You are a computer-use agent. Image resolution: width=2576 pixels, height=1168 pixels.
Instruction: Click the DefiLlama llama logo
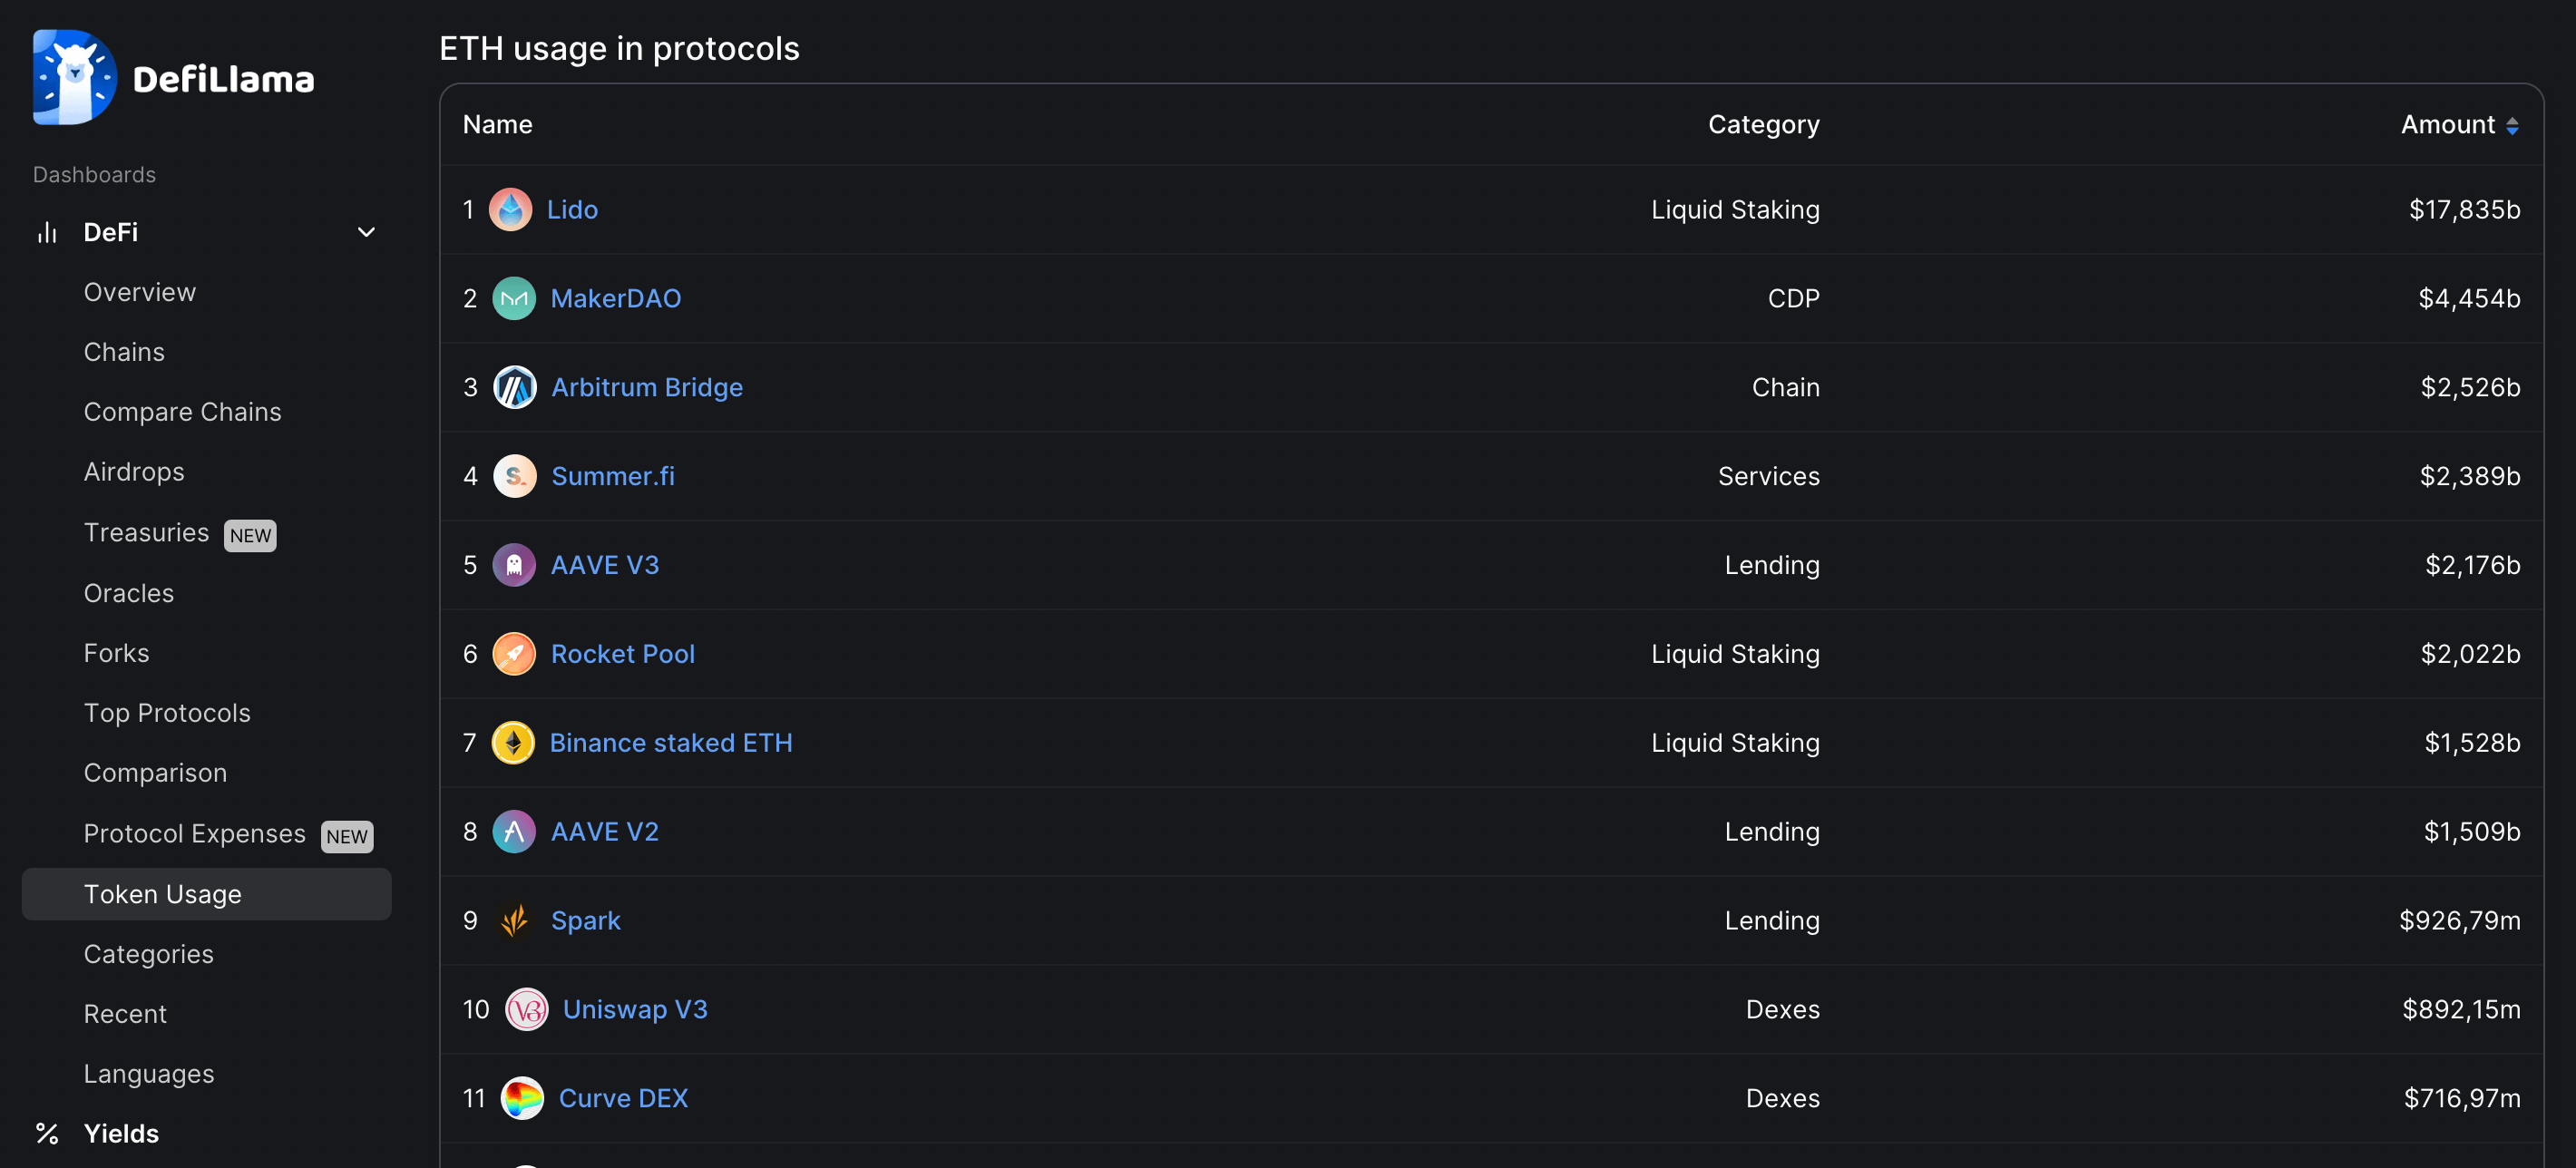74,77
